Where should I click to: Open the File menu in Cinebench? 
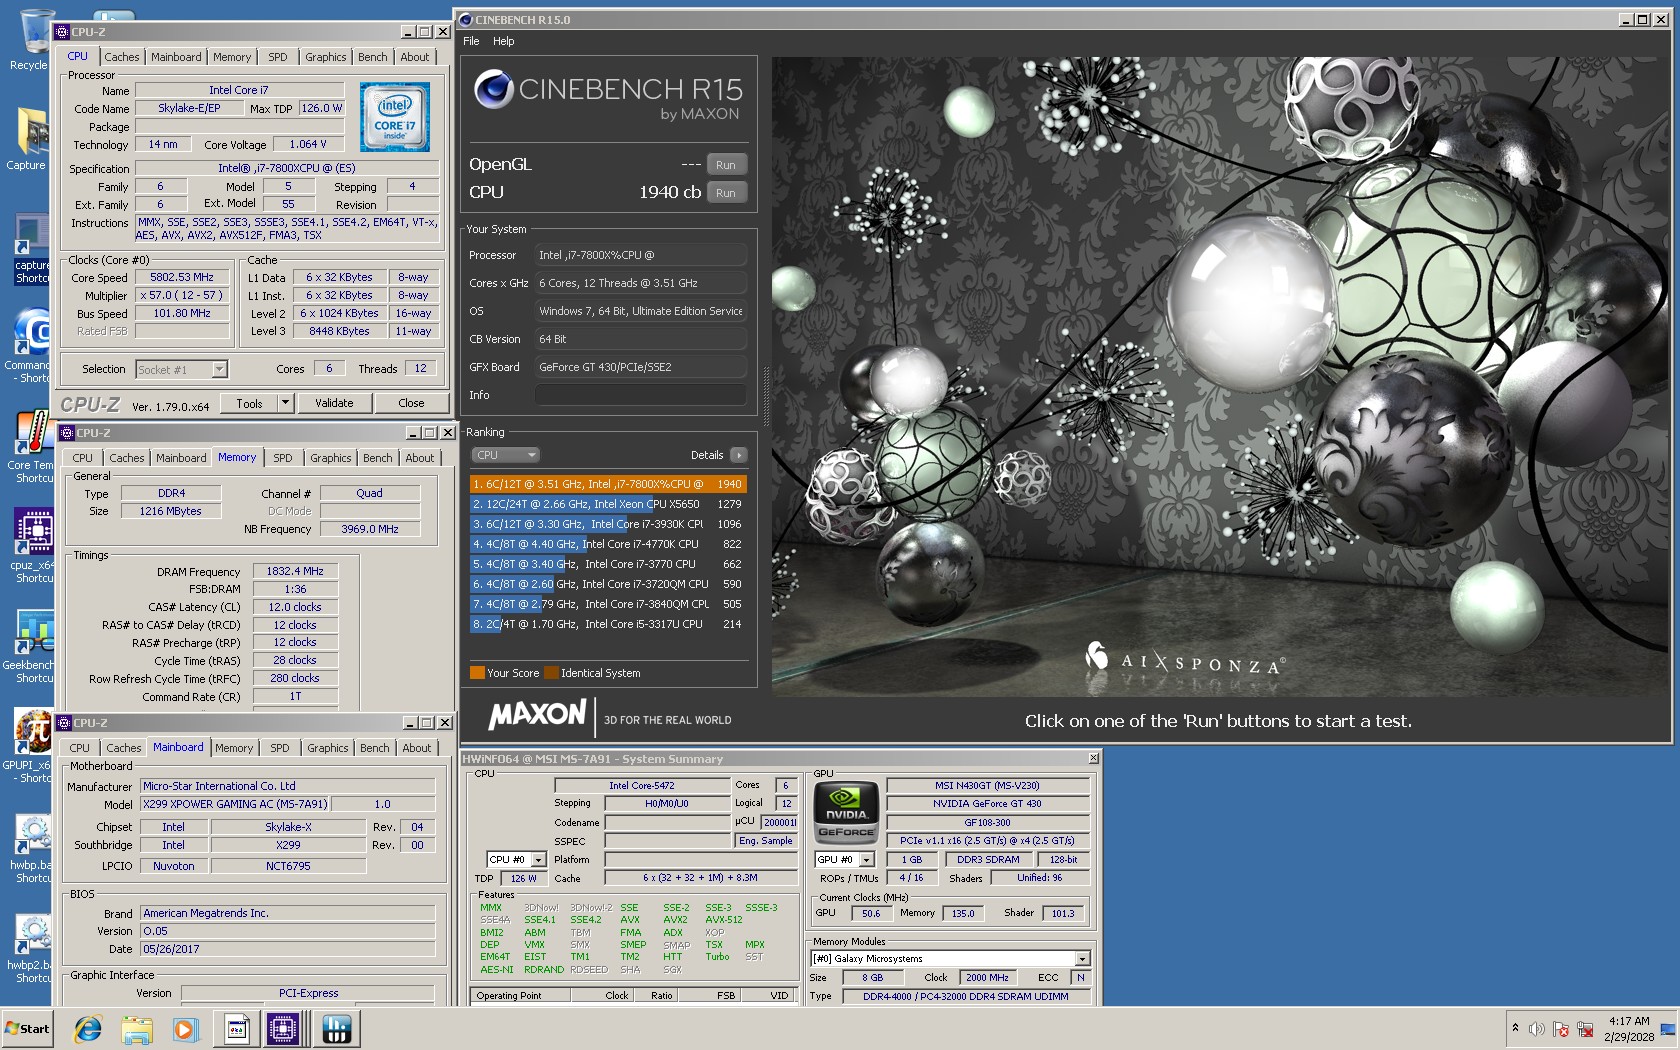pos(471,41)
